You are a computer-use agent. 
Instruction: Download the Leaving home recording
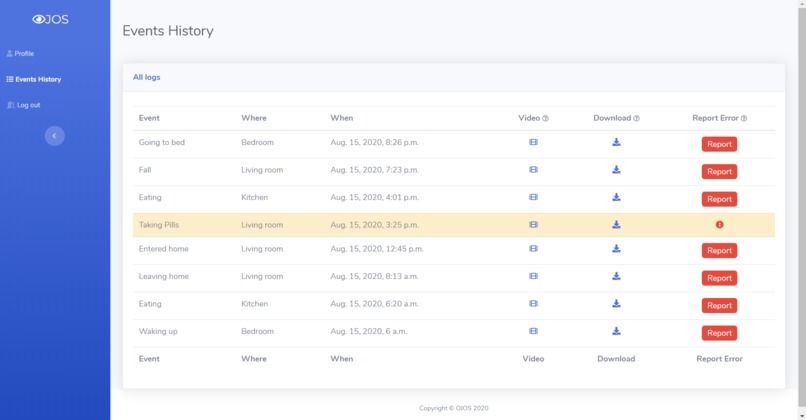(x=616, y=276)
